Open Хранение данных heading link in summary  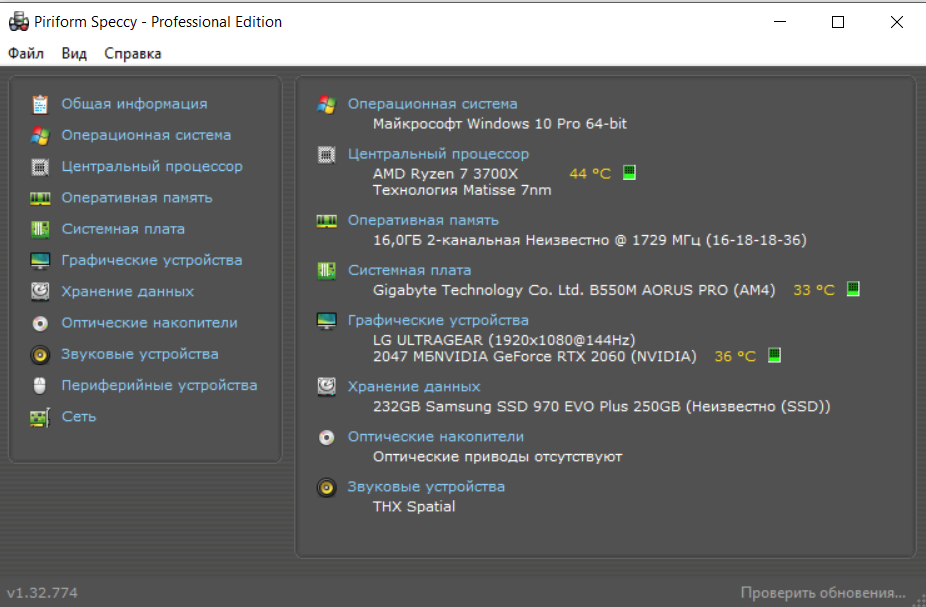point(413,387)
